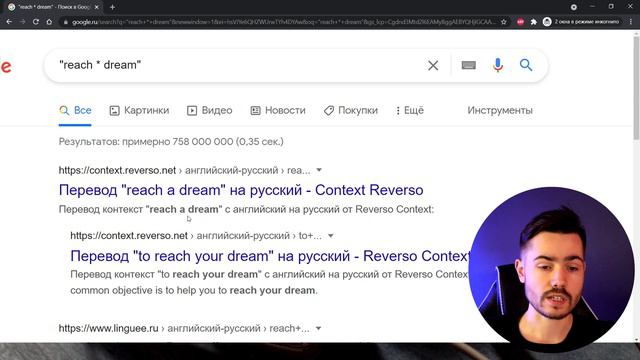Click the round icon beside the minimize button

tap(573, 7)
